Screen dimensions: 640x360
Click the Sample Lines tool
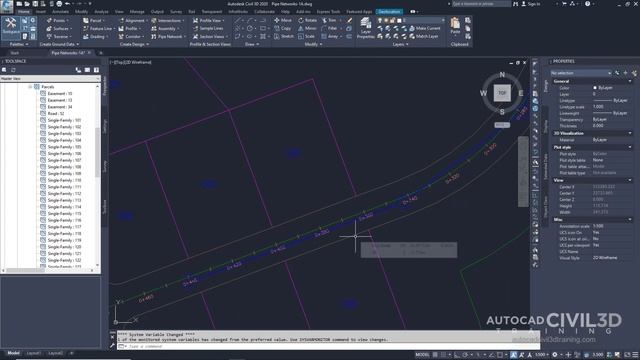208,29
